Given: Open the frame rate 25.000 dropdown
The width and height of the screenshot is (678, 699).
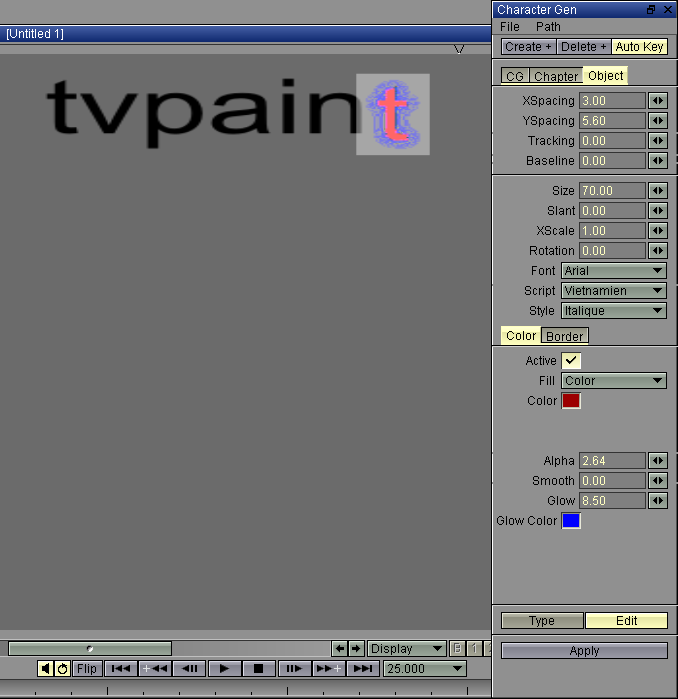Looking at the screenshot, I should click(x=425, y=669).
